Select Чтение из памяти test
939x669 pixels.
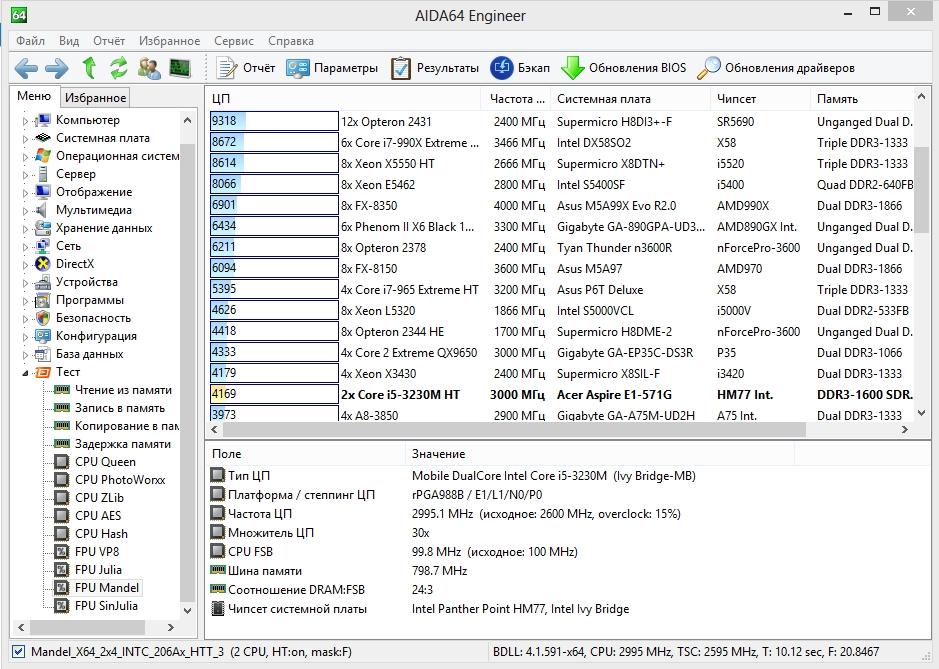coord(123,389)
